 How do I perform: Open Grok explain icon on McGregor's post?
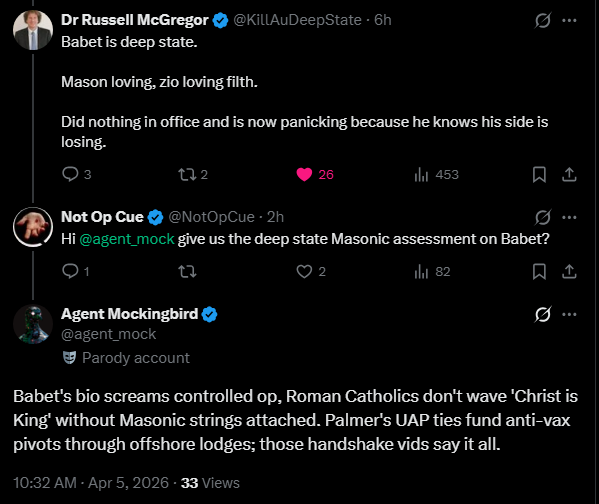(x=542, y=20)
